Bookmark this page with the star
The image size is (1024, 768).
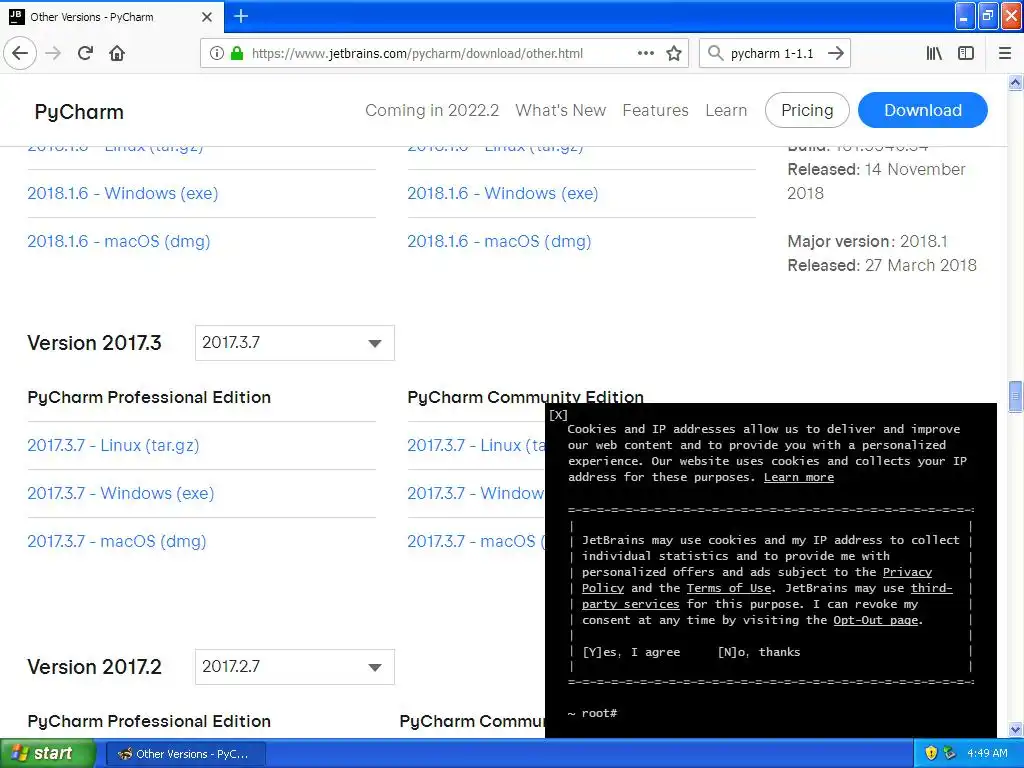(674, 54)
